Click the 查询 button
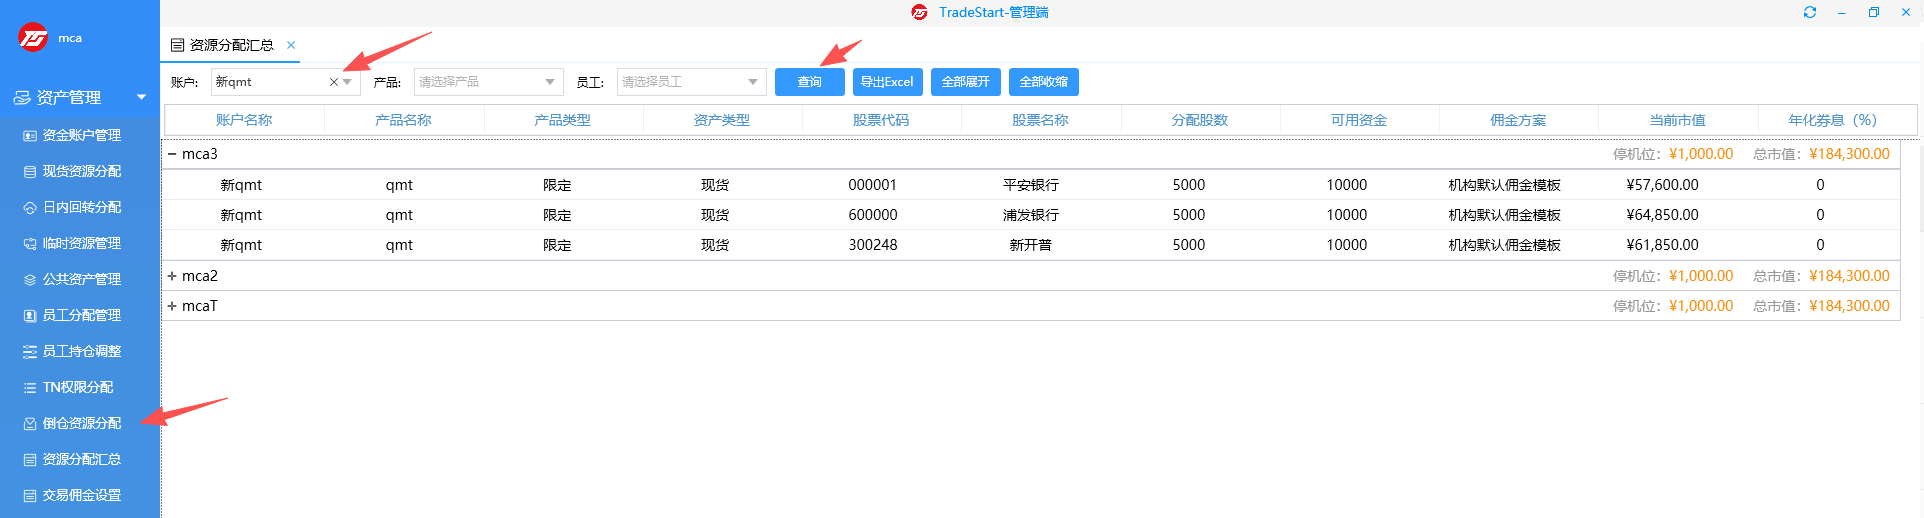 (x=809, y=82)
